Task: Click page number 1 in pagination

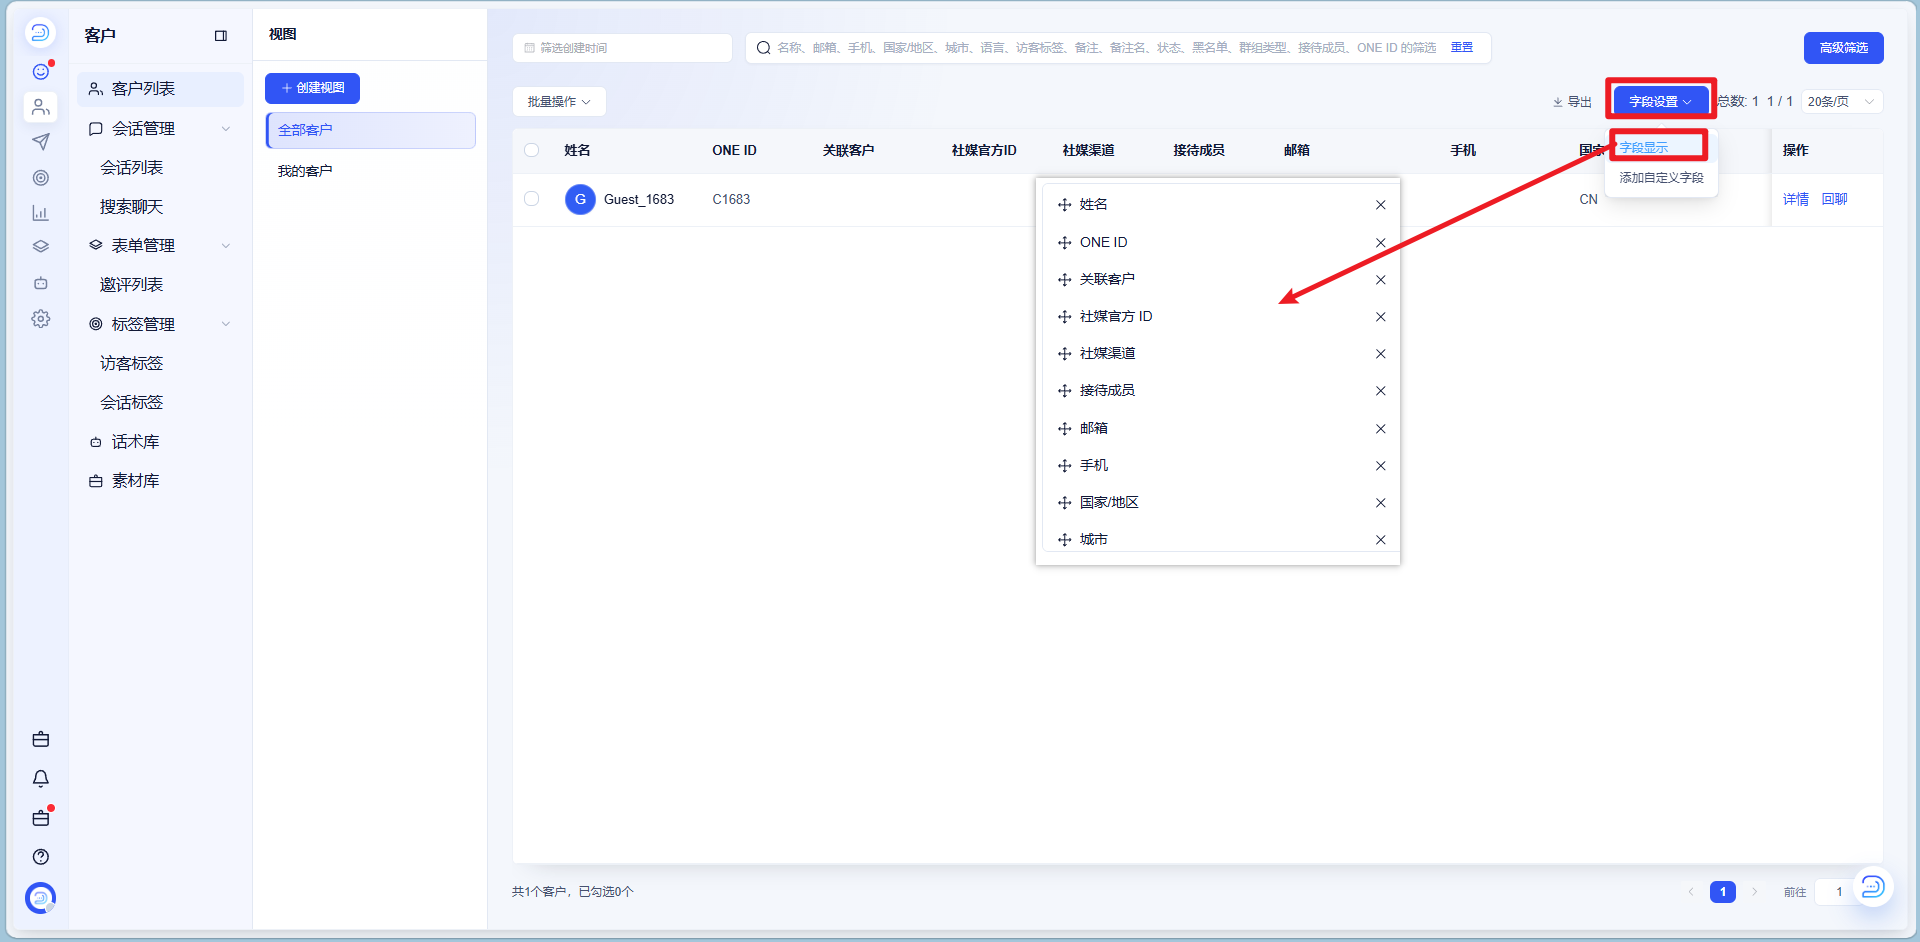Action: pyautogui.click(x=1722, y=892)
